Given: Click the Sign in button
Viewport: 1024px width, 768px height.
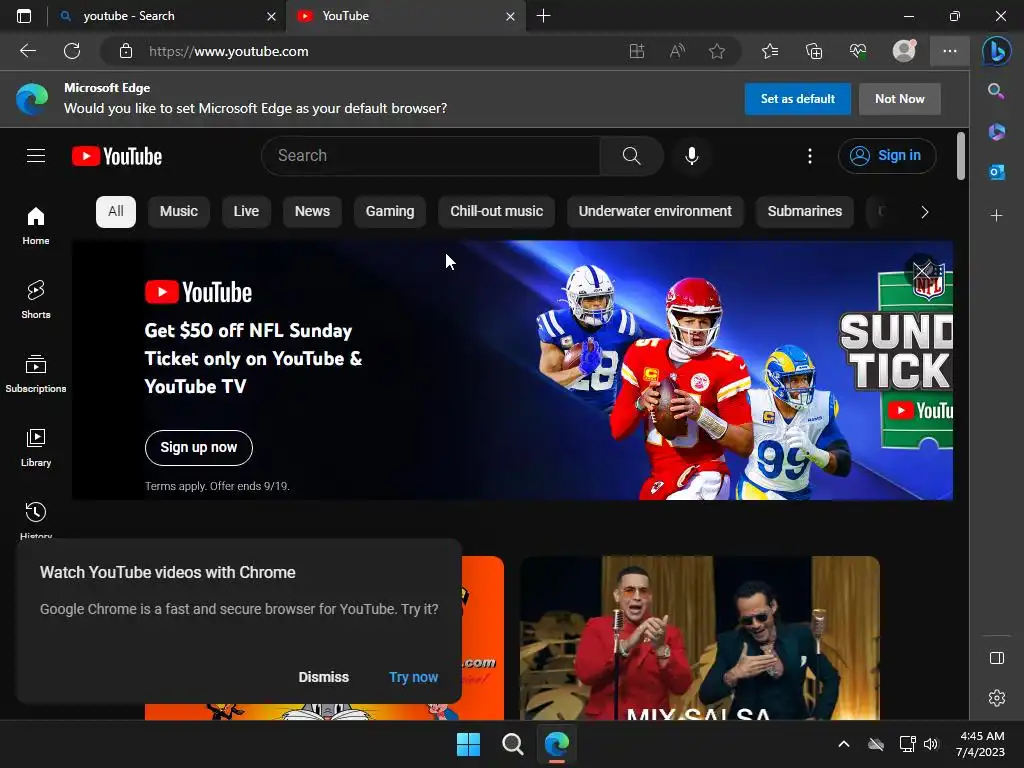Looking at the screenshot, I should [x=887, y=155].
